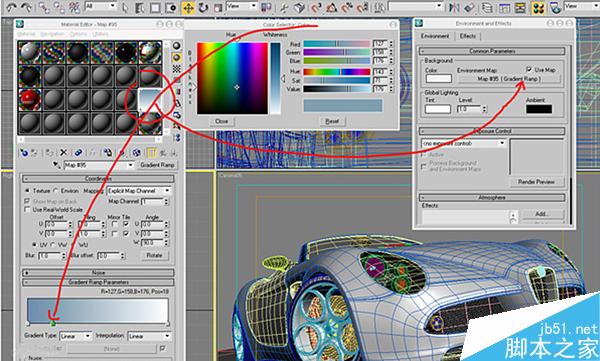600x361 pixels.
Task: Toggle the 3D Snaps icon
Action: [316, 7]
